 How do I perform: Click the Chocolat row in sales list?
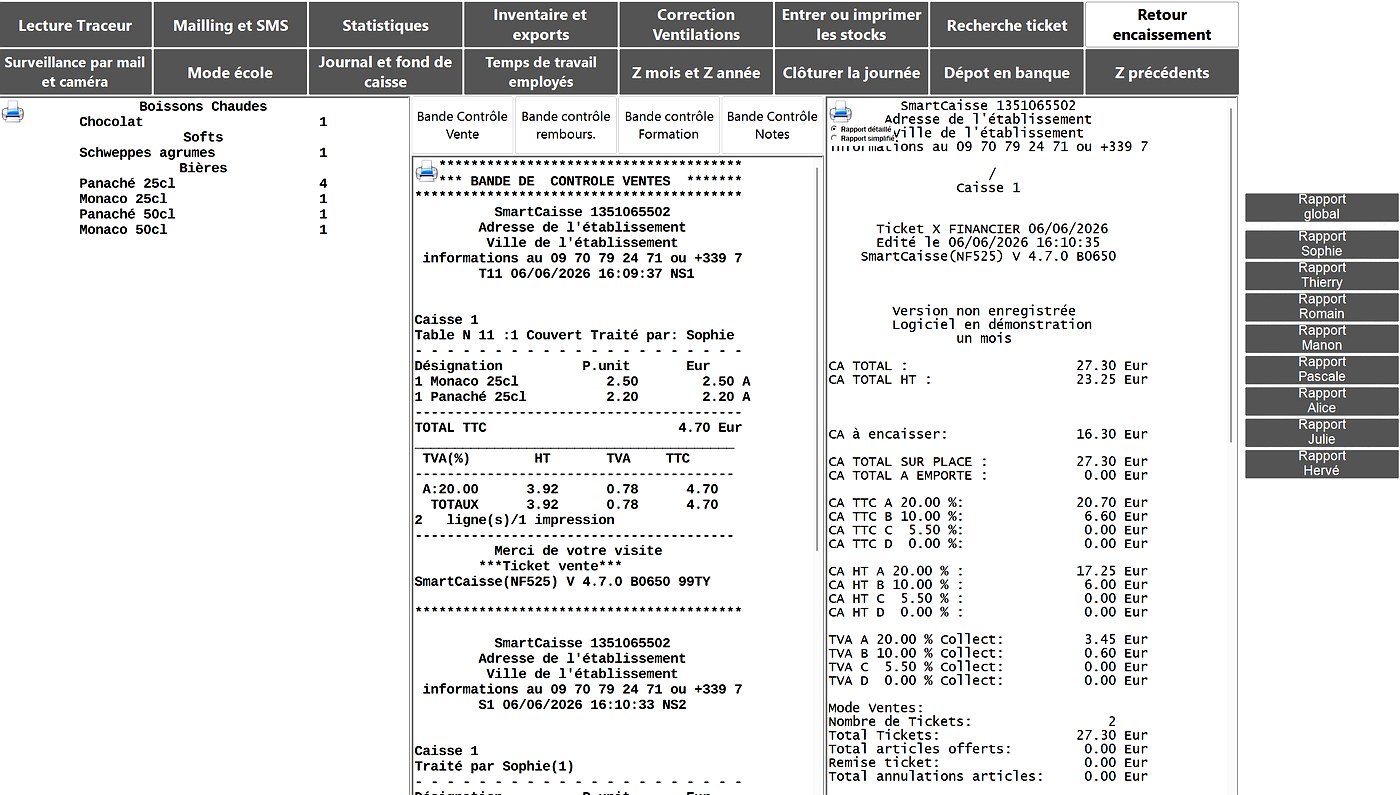click(203, 122)
